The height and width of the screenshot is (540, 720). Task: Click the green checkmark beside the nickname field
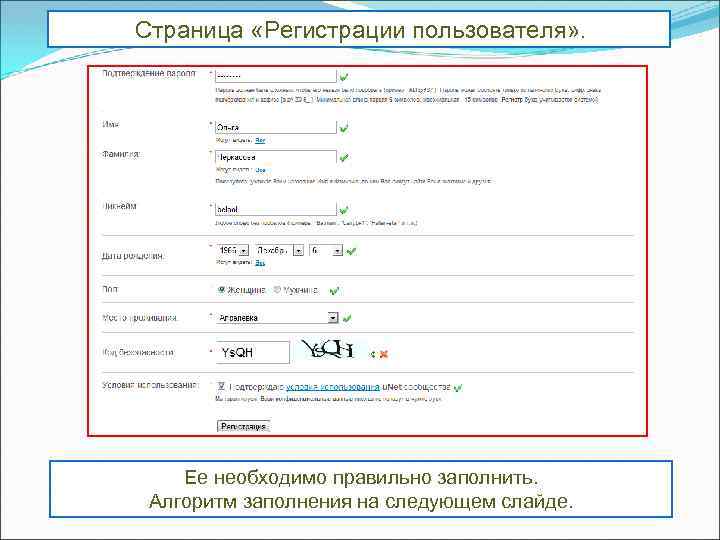point(344,210)
